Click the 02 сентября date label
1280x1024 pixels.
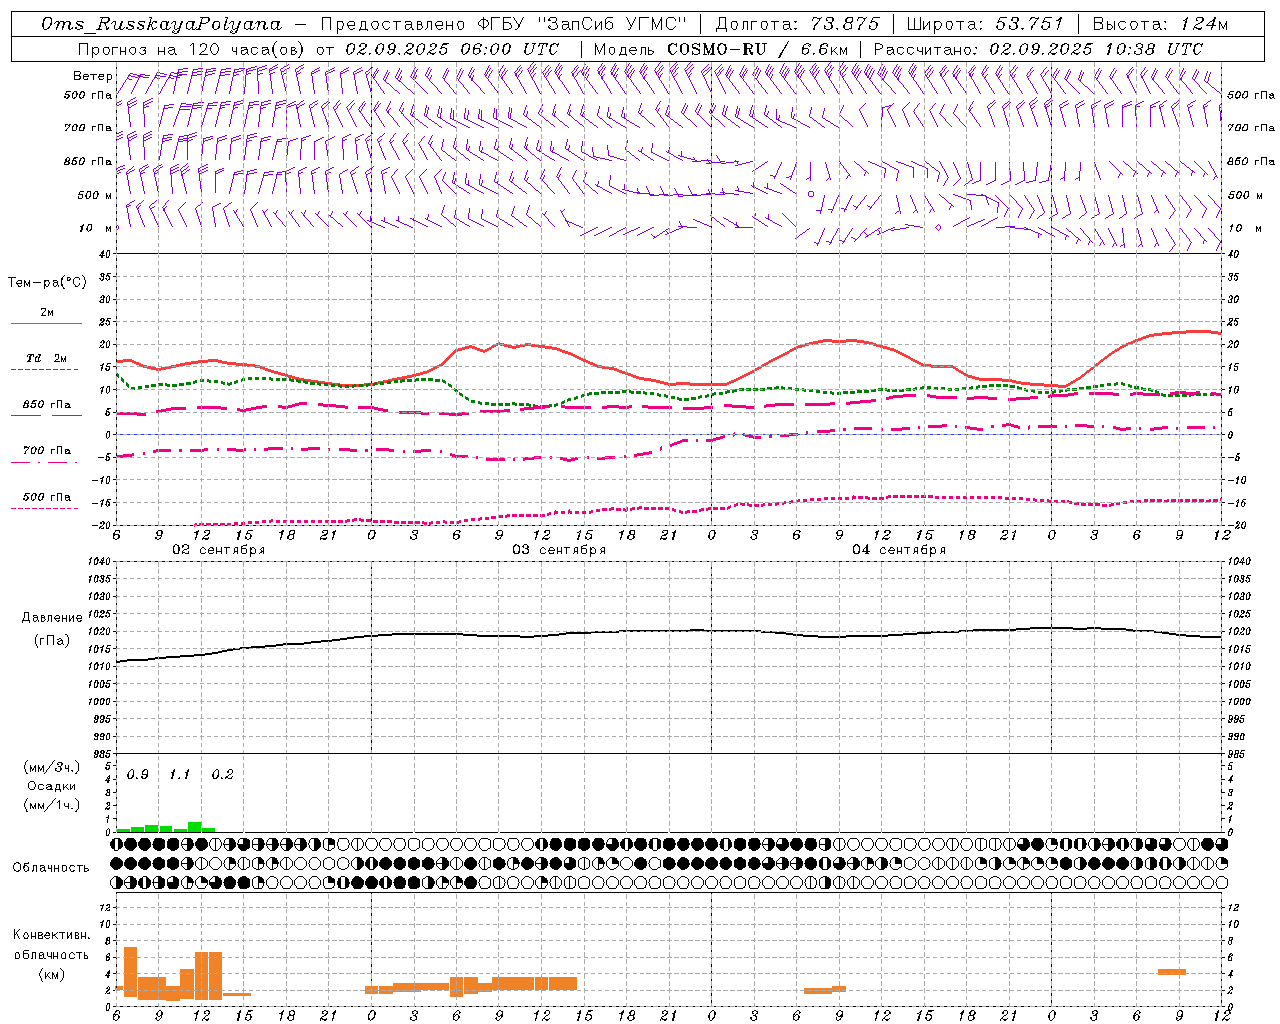[219, 550]
